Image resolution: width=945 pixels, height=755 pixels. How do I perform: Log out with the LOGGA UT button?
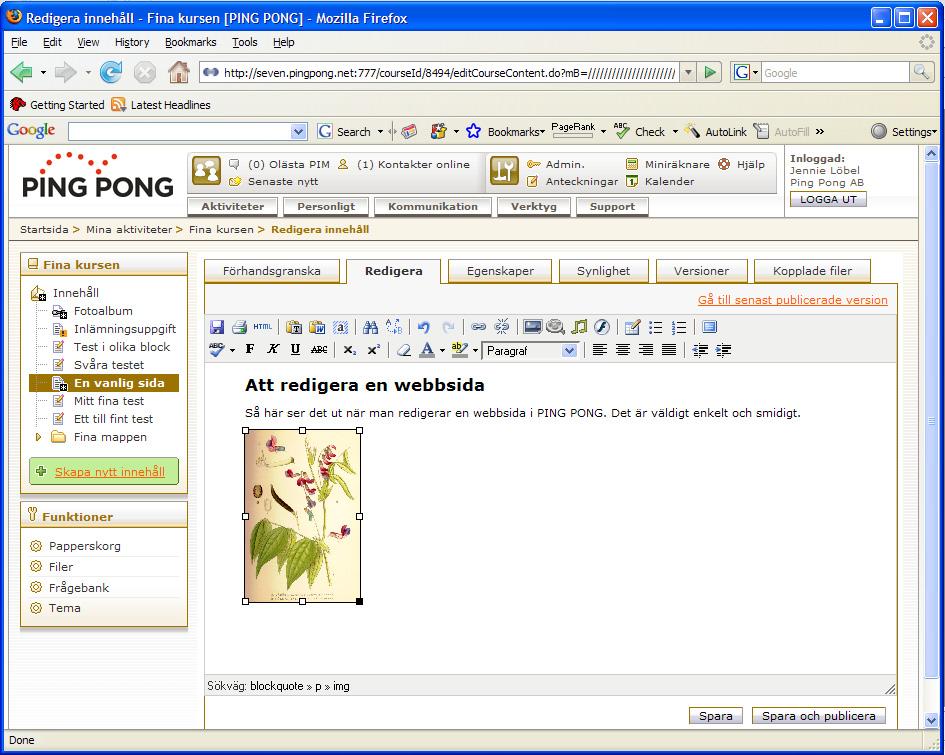(828, 199)
